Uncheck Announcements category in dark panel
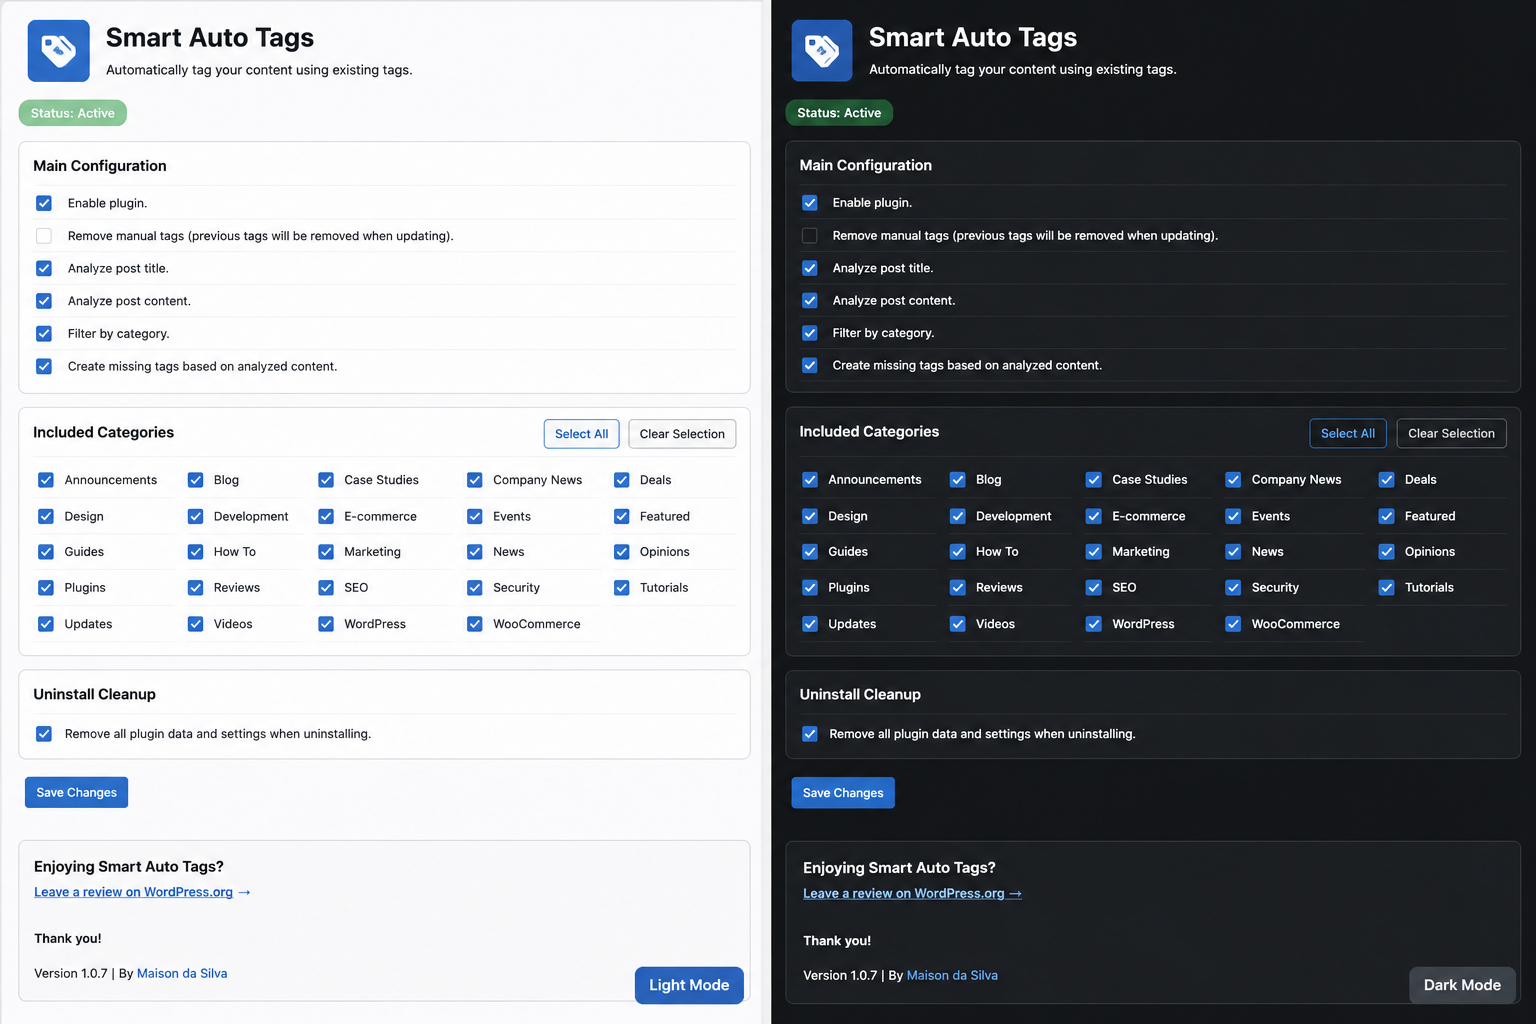 (810, 480)
